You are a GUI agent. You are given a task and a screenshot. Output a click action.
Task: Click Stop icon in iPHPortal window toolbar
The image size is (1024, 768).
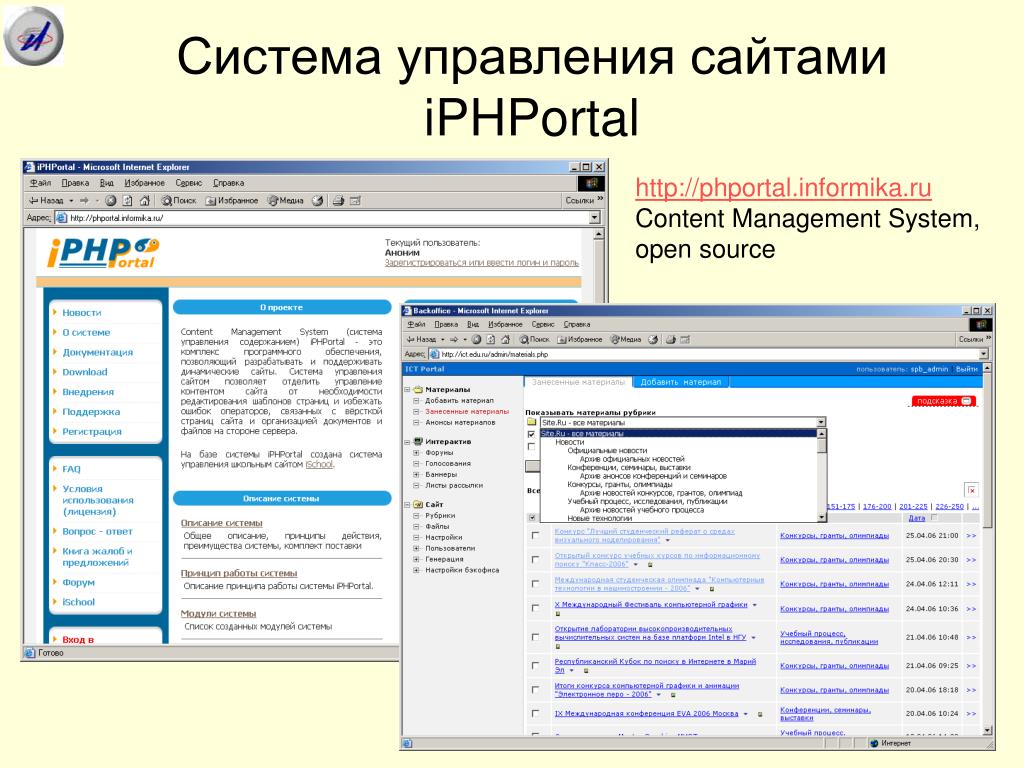(x=110, y=200)
